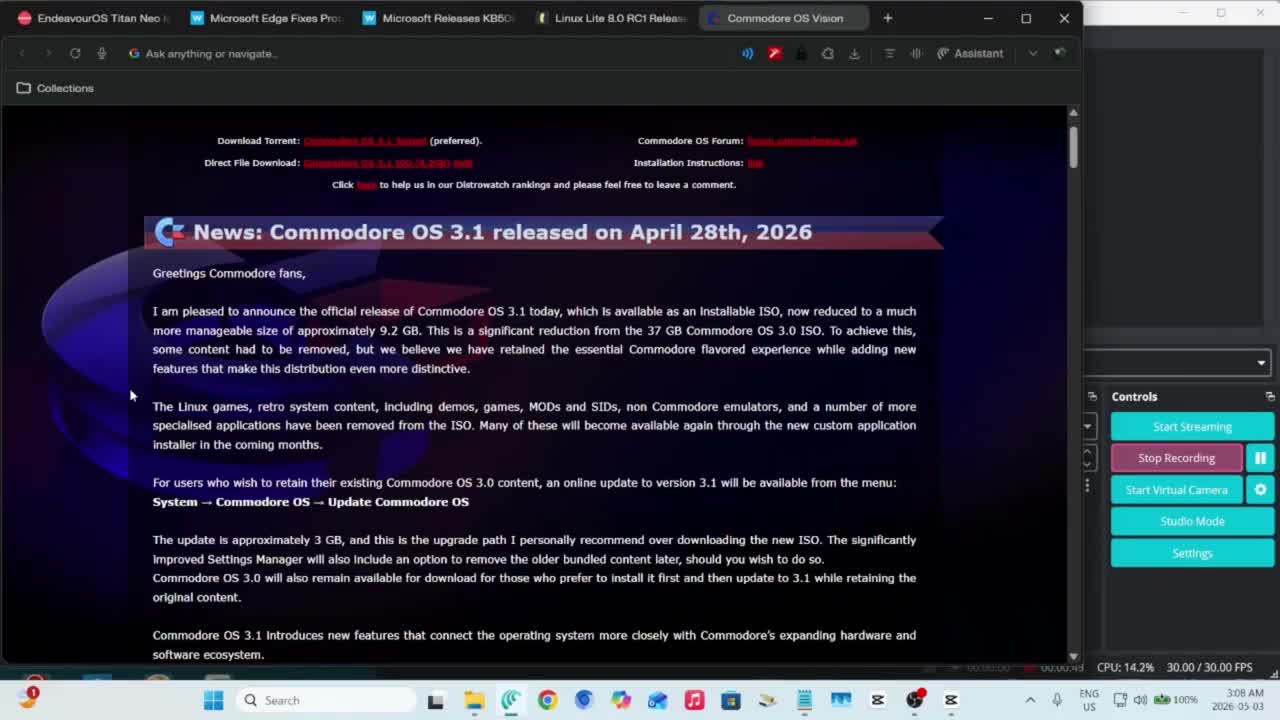Viewport: 1280px width, 720px height.
Task: Open the red extension icon in toolbar
Action: (x=774, y=53)
